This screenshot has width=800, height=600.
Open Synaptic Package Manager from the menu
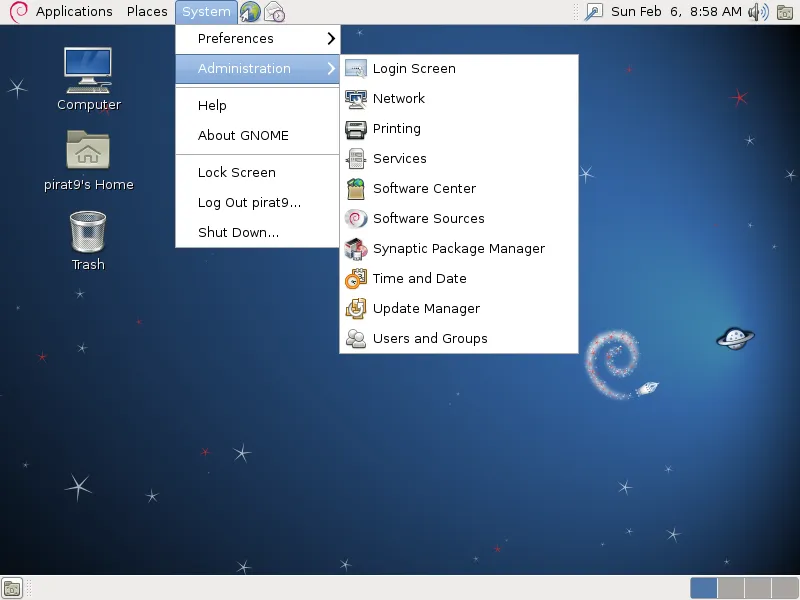tap(458, 249)
